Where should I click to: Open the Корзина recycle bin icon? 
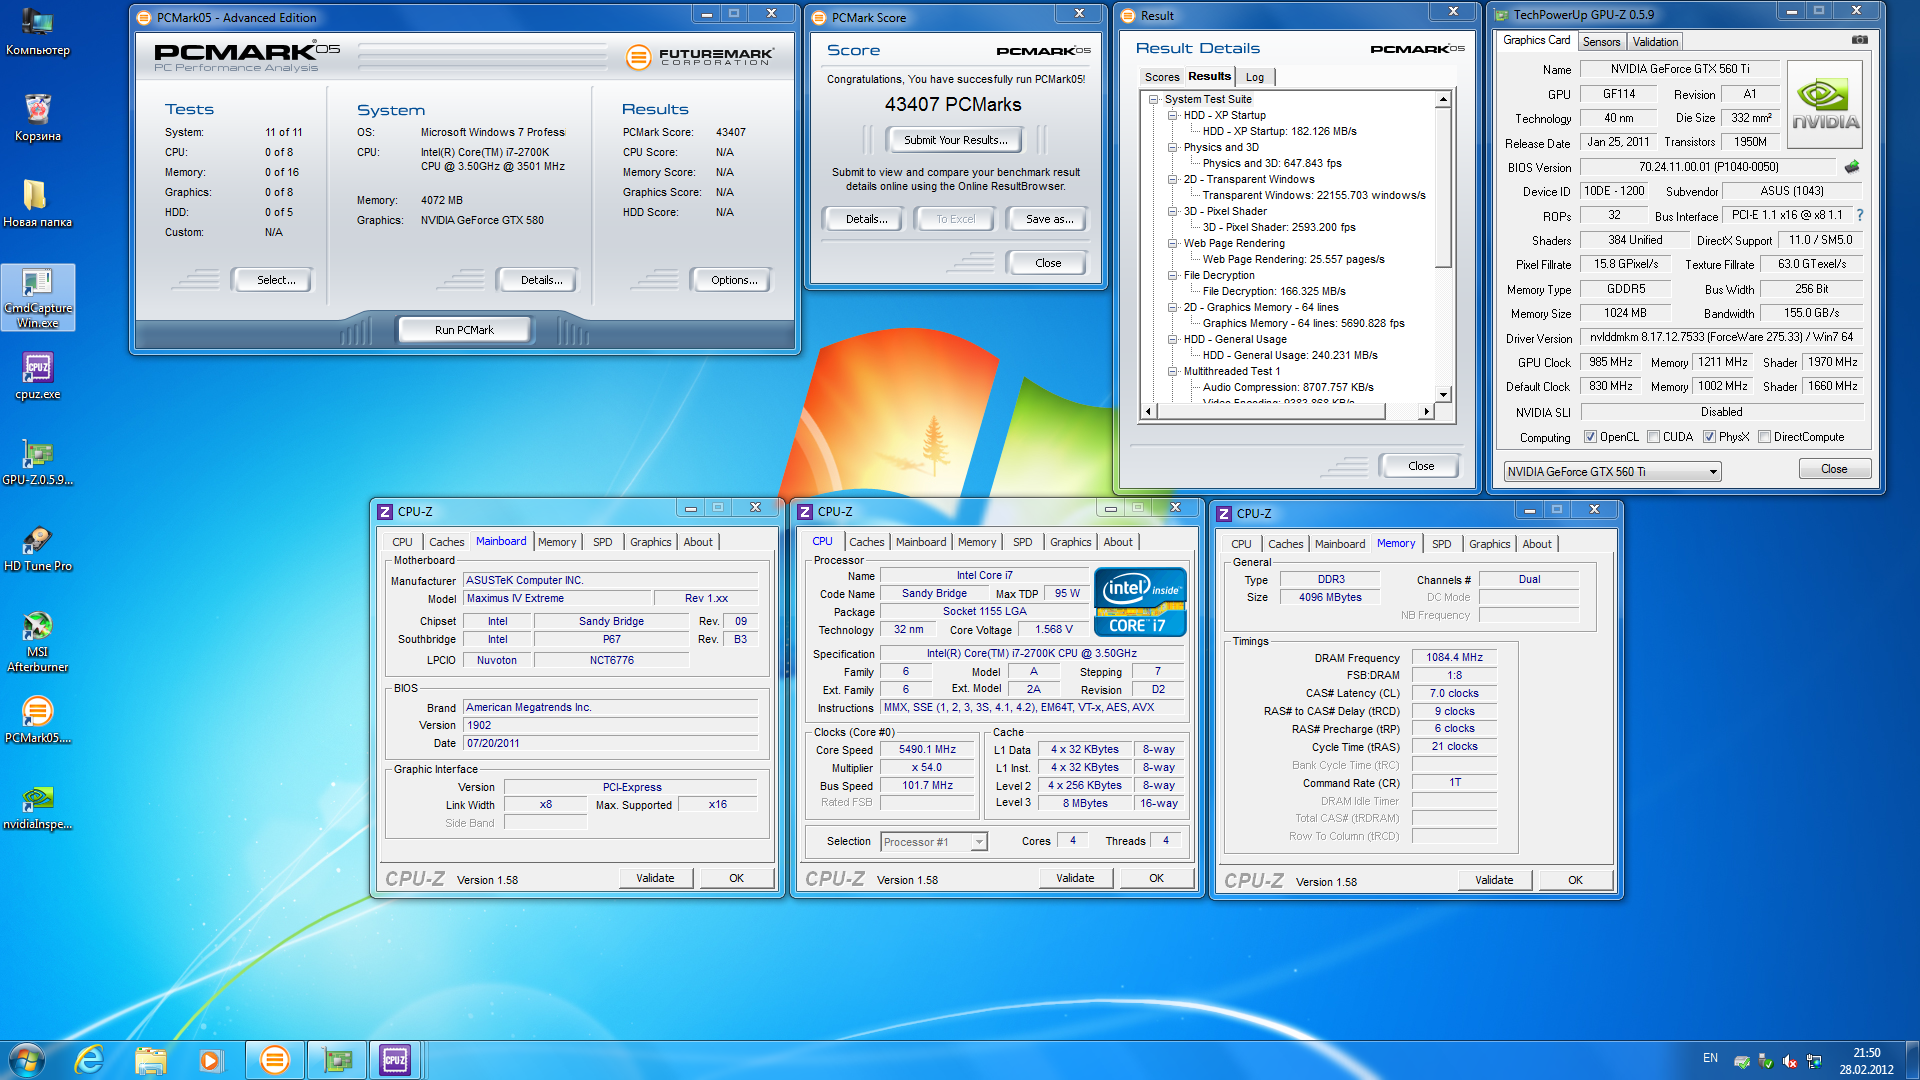pos(37,117)
